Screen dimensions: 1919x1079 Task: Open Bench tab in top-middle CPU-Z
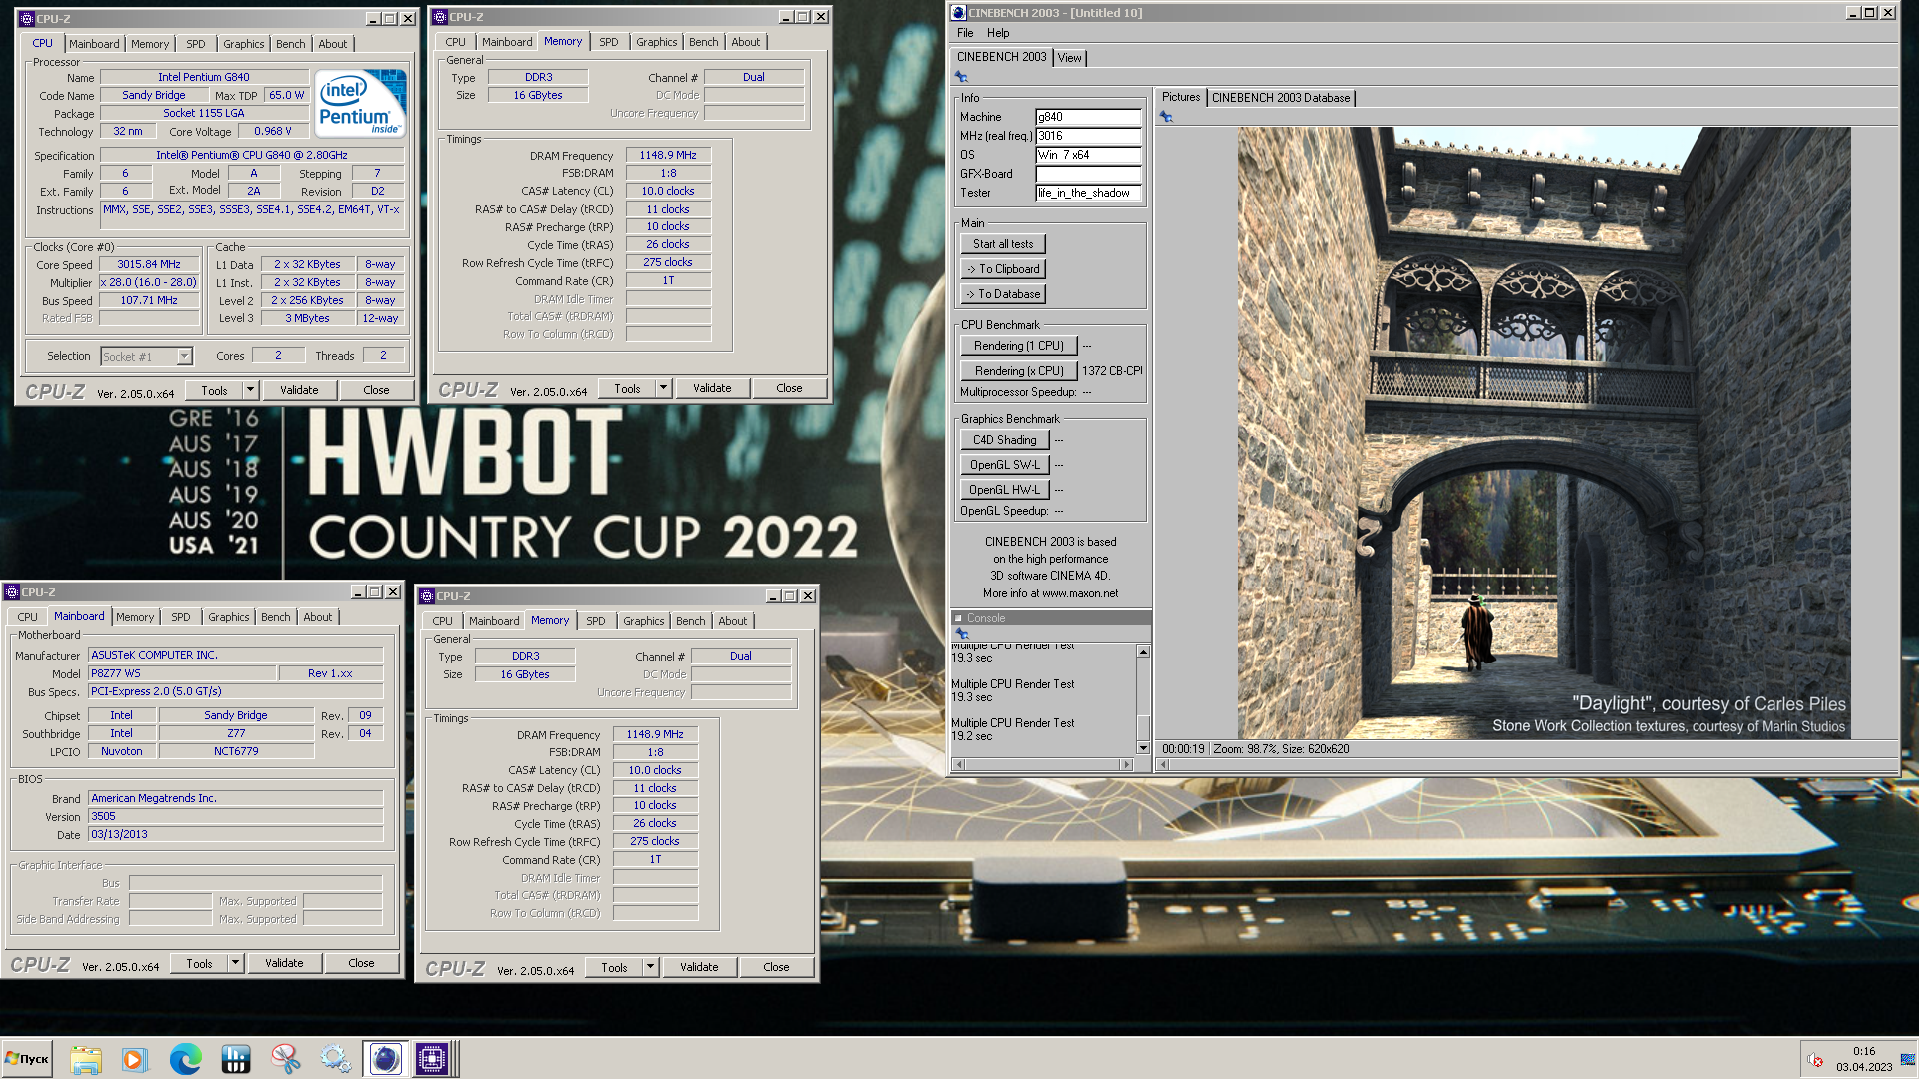703,42
